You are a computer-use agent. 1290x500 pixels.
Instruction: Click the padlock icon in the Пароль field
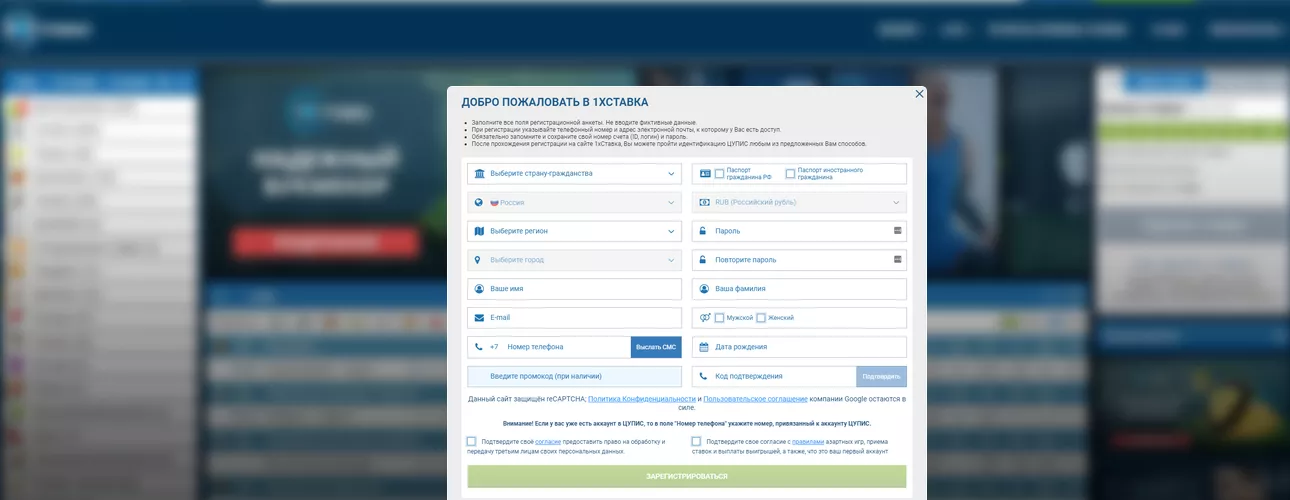click(x=704, y=231)
